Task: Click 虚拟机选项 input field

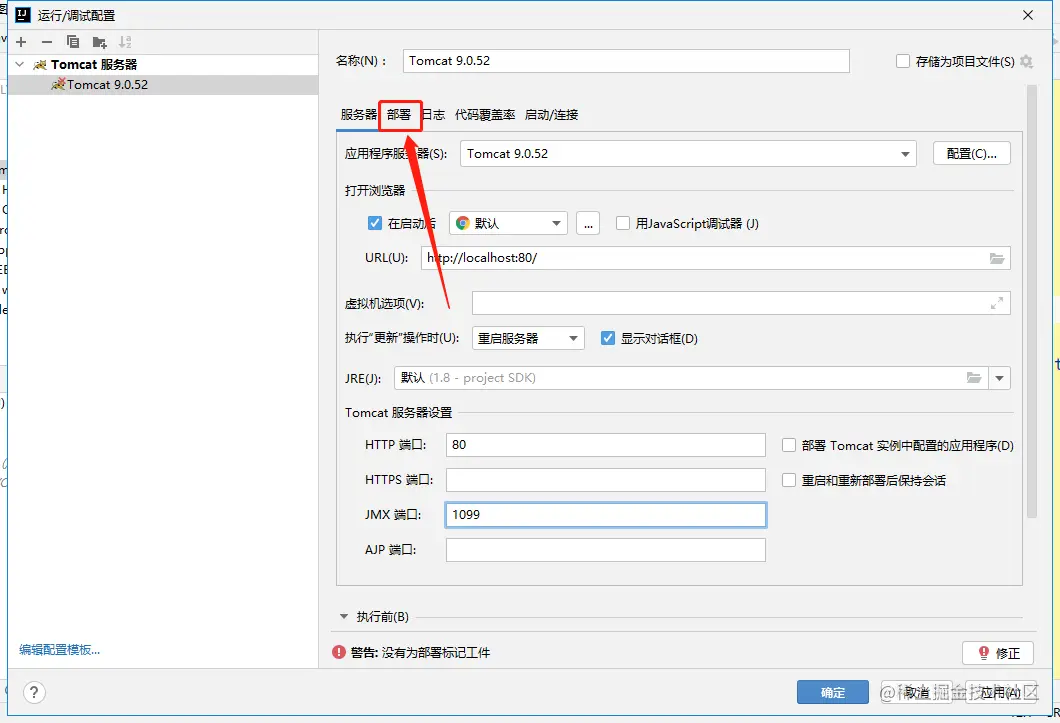Action: pos(741,304)
